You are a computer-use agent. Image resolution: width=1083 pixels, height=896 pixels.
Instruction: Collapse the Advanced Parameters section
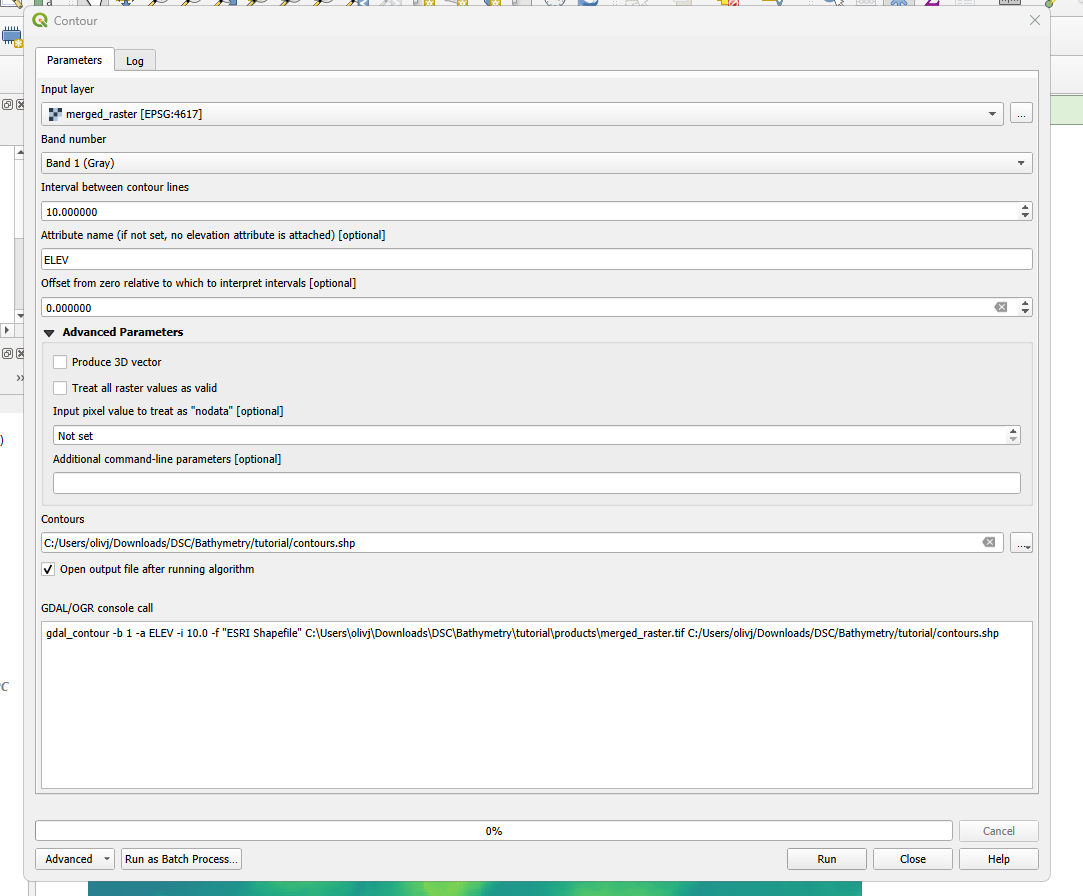point(49,333)
